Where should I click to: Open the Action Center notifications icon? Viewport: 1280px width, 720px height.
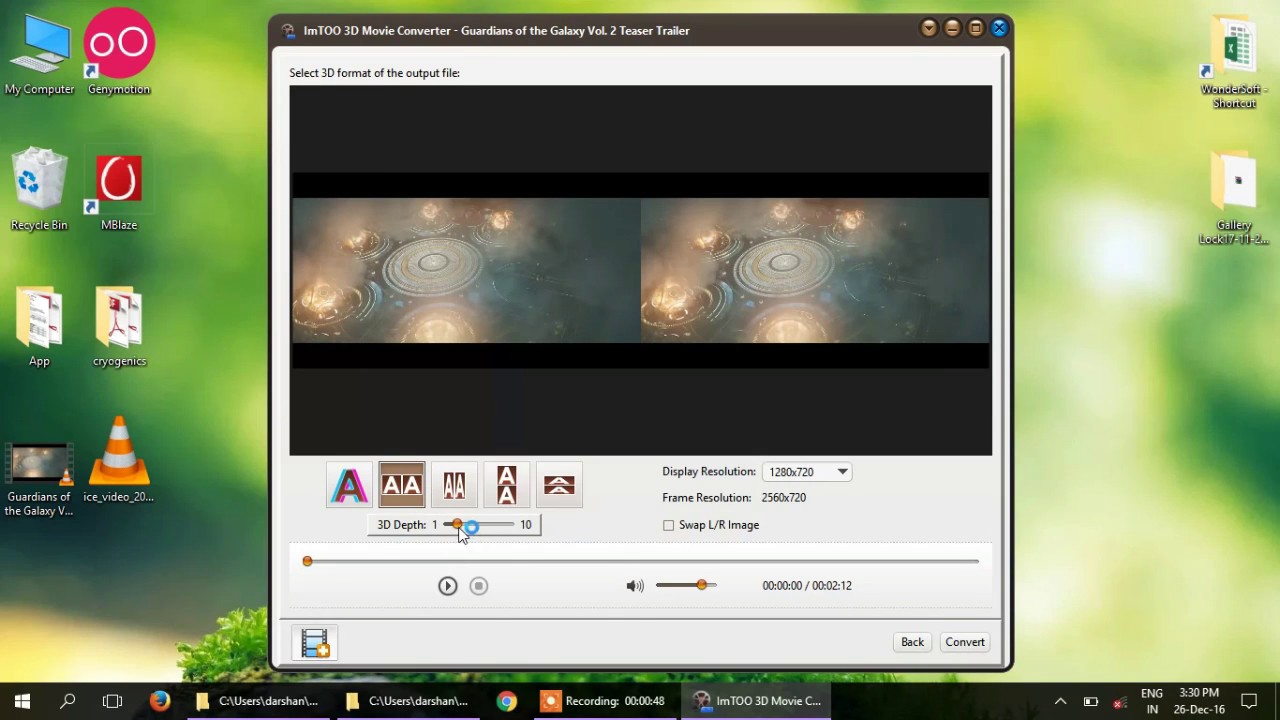pyautogui.click(x=1249, y=701)
